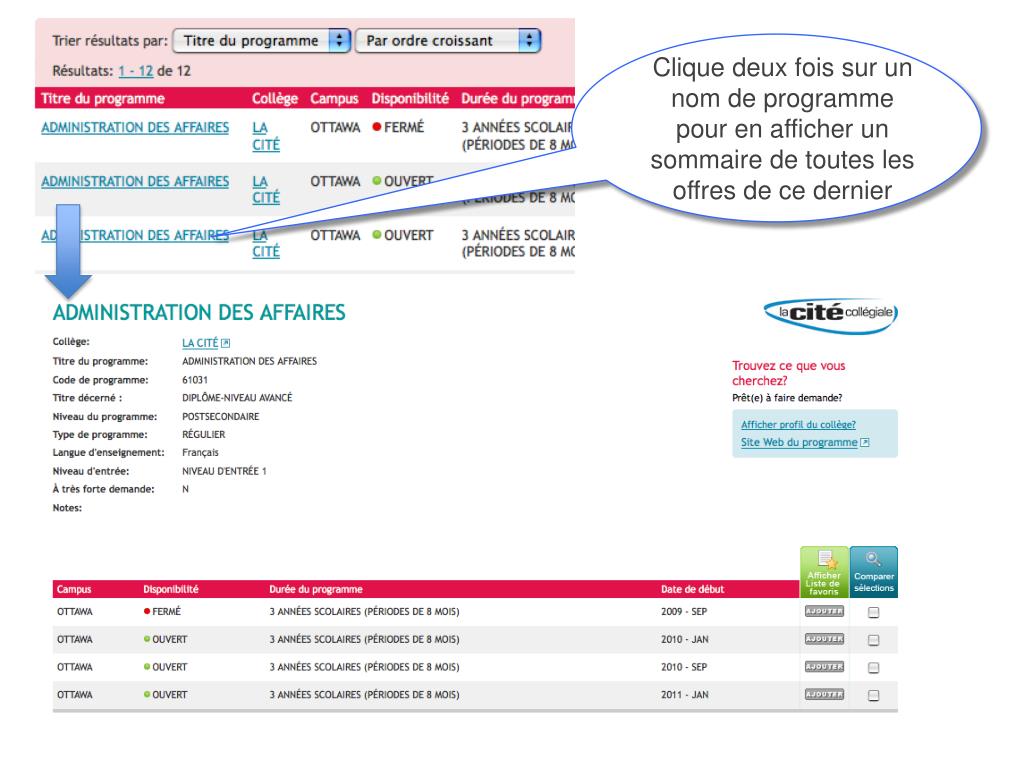Open LA CITÉ college link in program details
Screen dimensions: 1024x768
click(x=200, y=343)
